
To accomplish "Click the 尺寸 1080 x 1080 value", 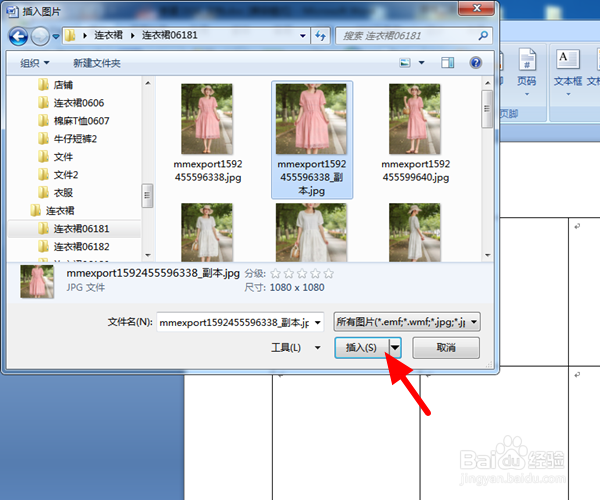I will click(297, 287).
